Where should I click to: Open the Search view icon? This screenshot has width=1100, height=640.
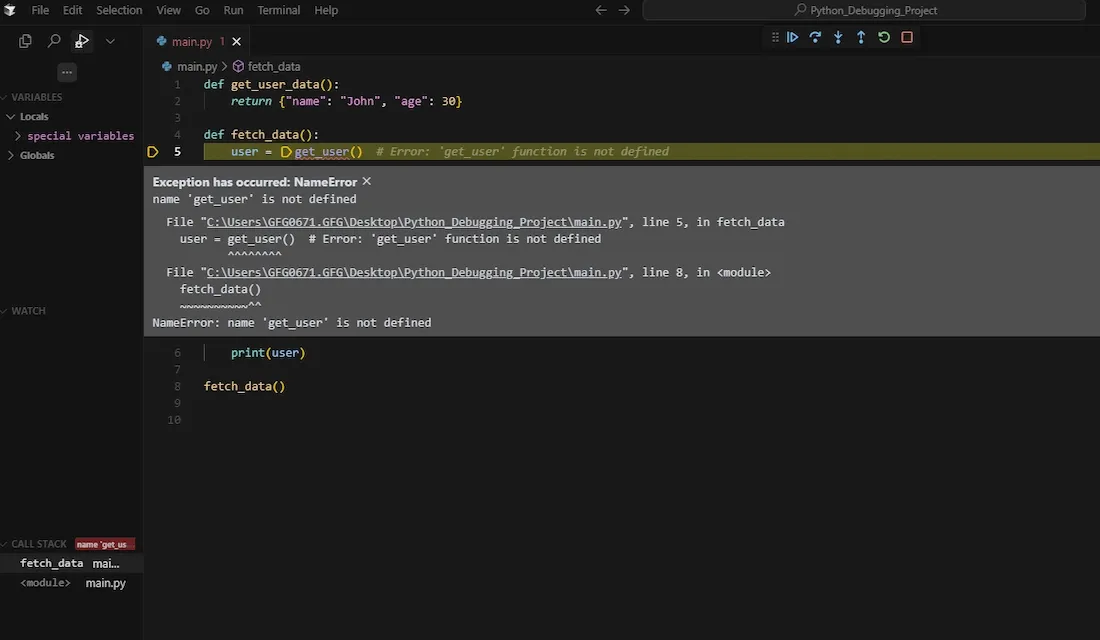[55, 41]
